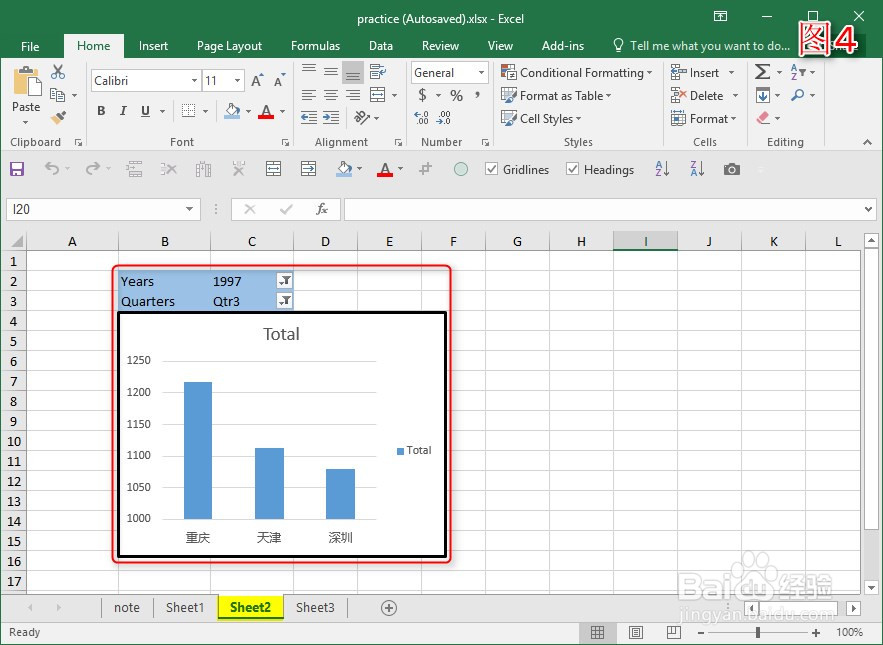Open Conditional Formatting options
The width and height of the screenshot is (883, 645).
click(577, 72)
